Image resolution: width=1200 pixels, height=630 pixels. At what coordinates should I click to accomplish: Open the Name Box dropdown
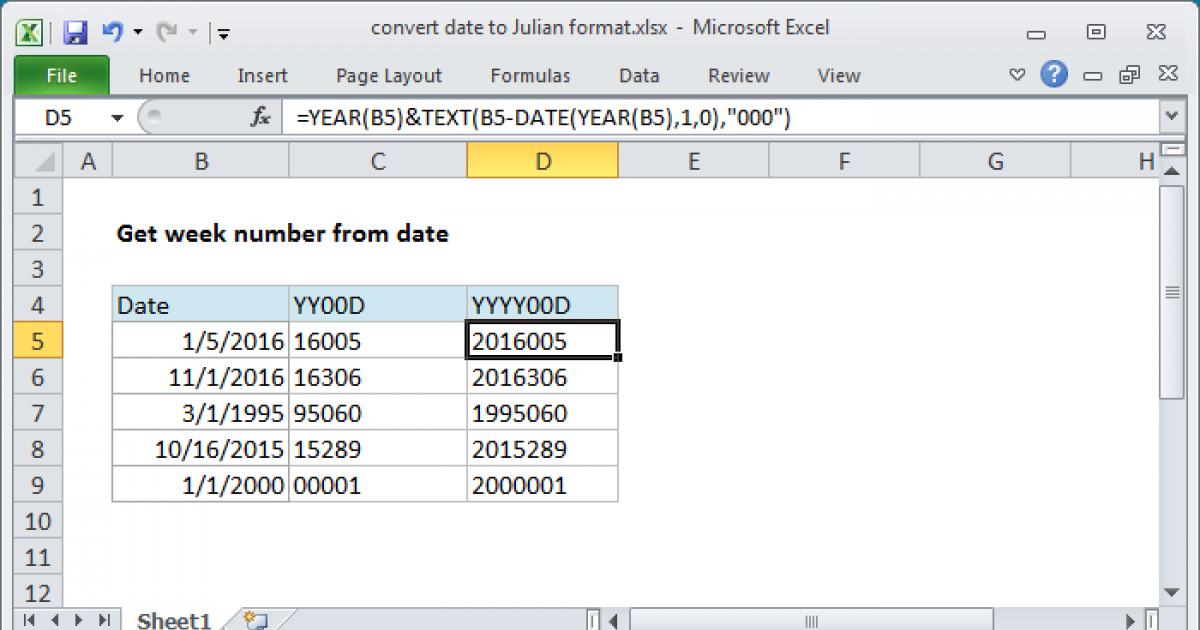click(x=117, y=117)
